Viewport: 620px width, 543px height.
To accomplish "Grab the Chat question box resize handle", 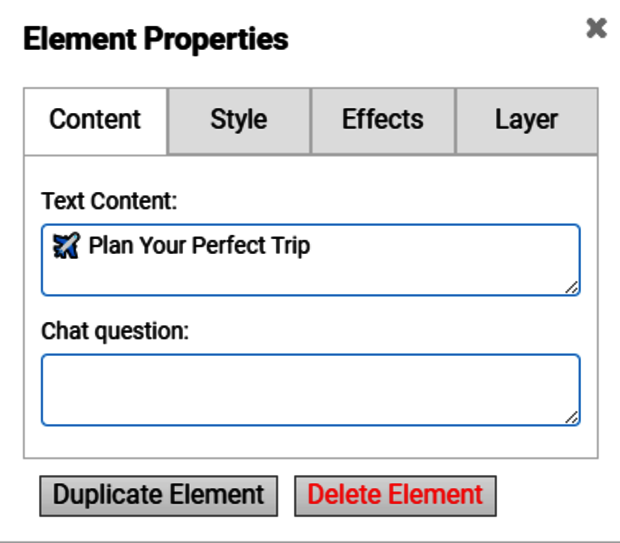I will [571, 416].
